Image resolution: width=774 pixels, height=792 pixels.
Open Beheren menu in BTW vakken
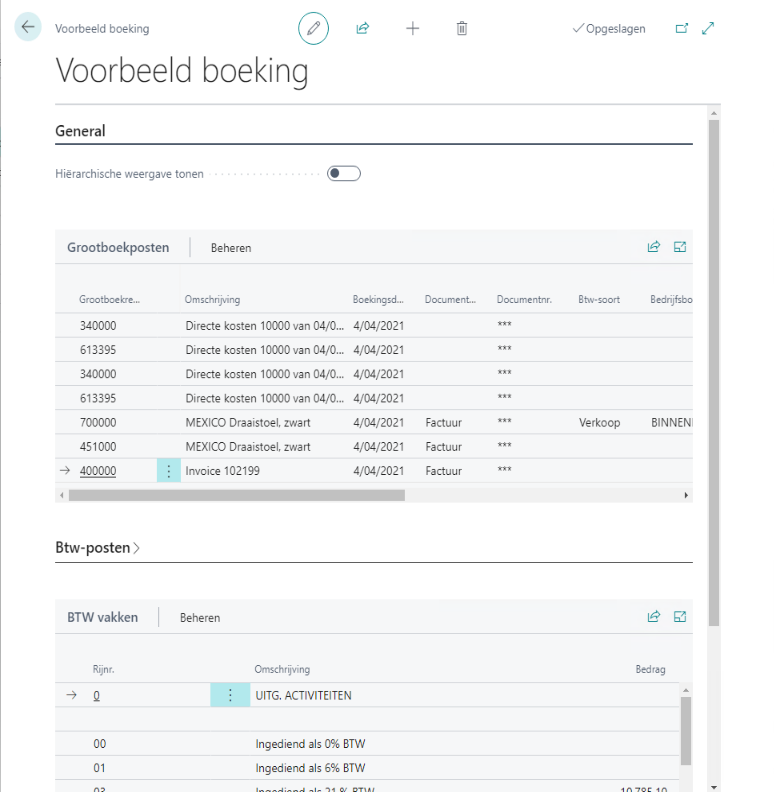point(200,618)
